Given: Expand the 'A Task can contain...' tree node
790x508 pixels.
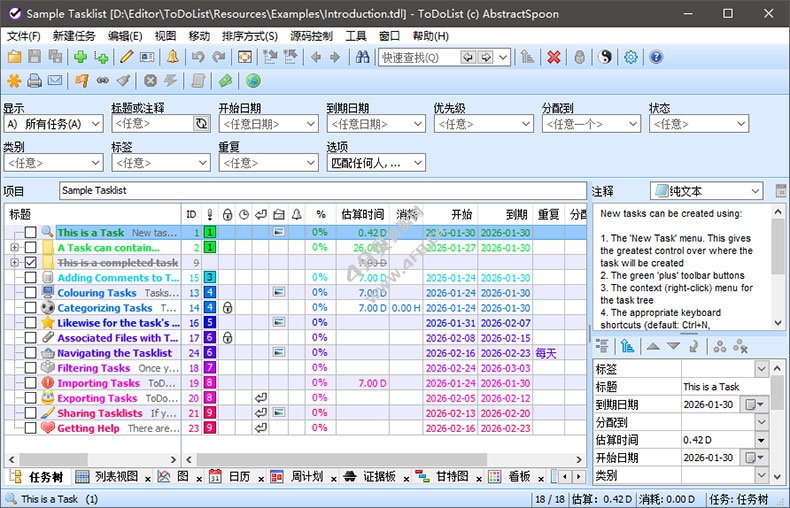Looking at the screenshot, I should pyautogui.click(x=15, y=247).
